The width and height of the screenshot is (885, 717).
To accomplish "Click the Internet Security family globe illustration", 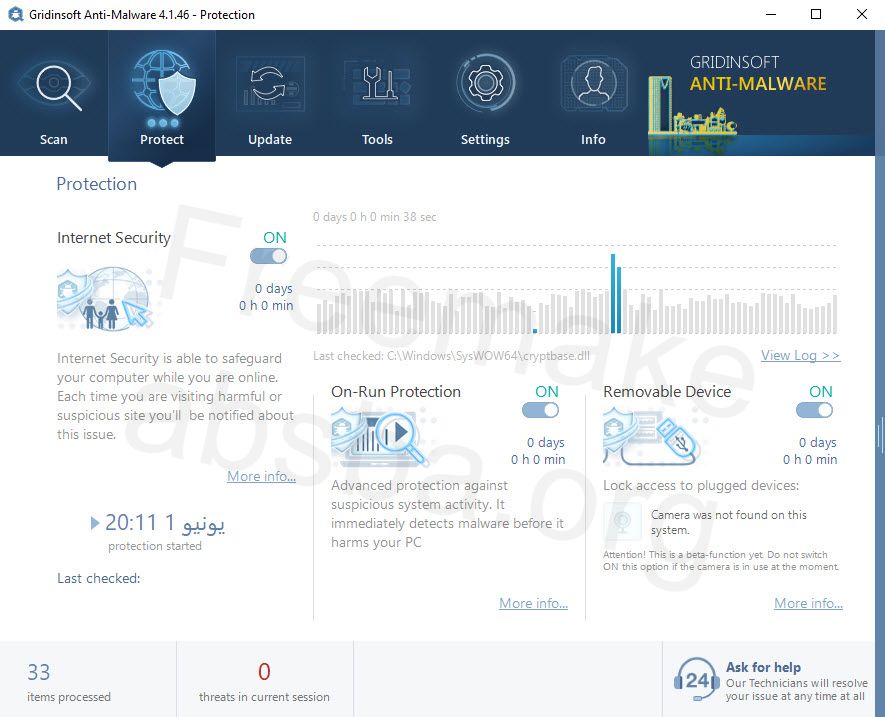I will [x=104, y=298].
